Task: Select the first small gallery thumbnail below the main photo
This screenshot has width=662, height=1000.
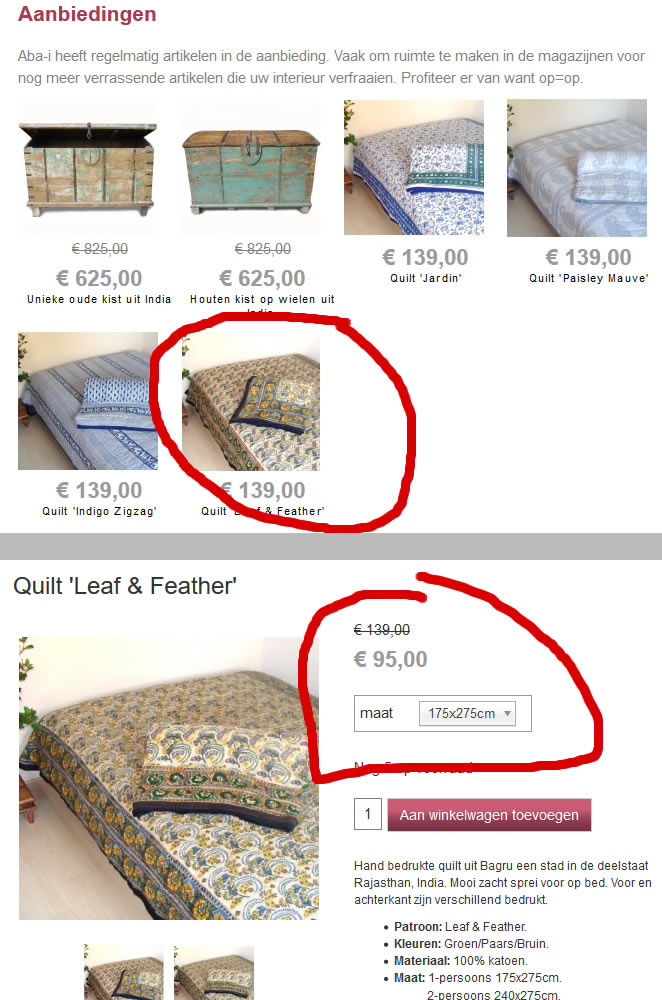Action: pyautogui.click(x=124, y=972)
